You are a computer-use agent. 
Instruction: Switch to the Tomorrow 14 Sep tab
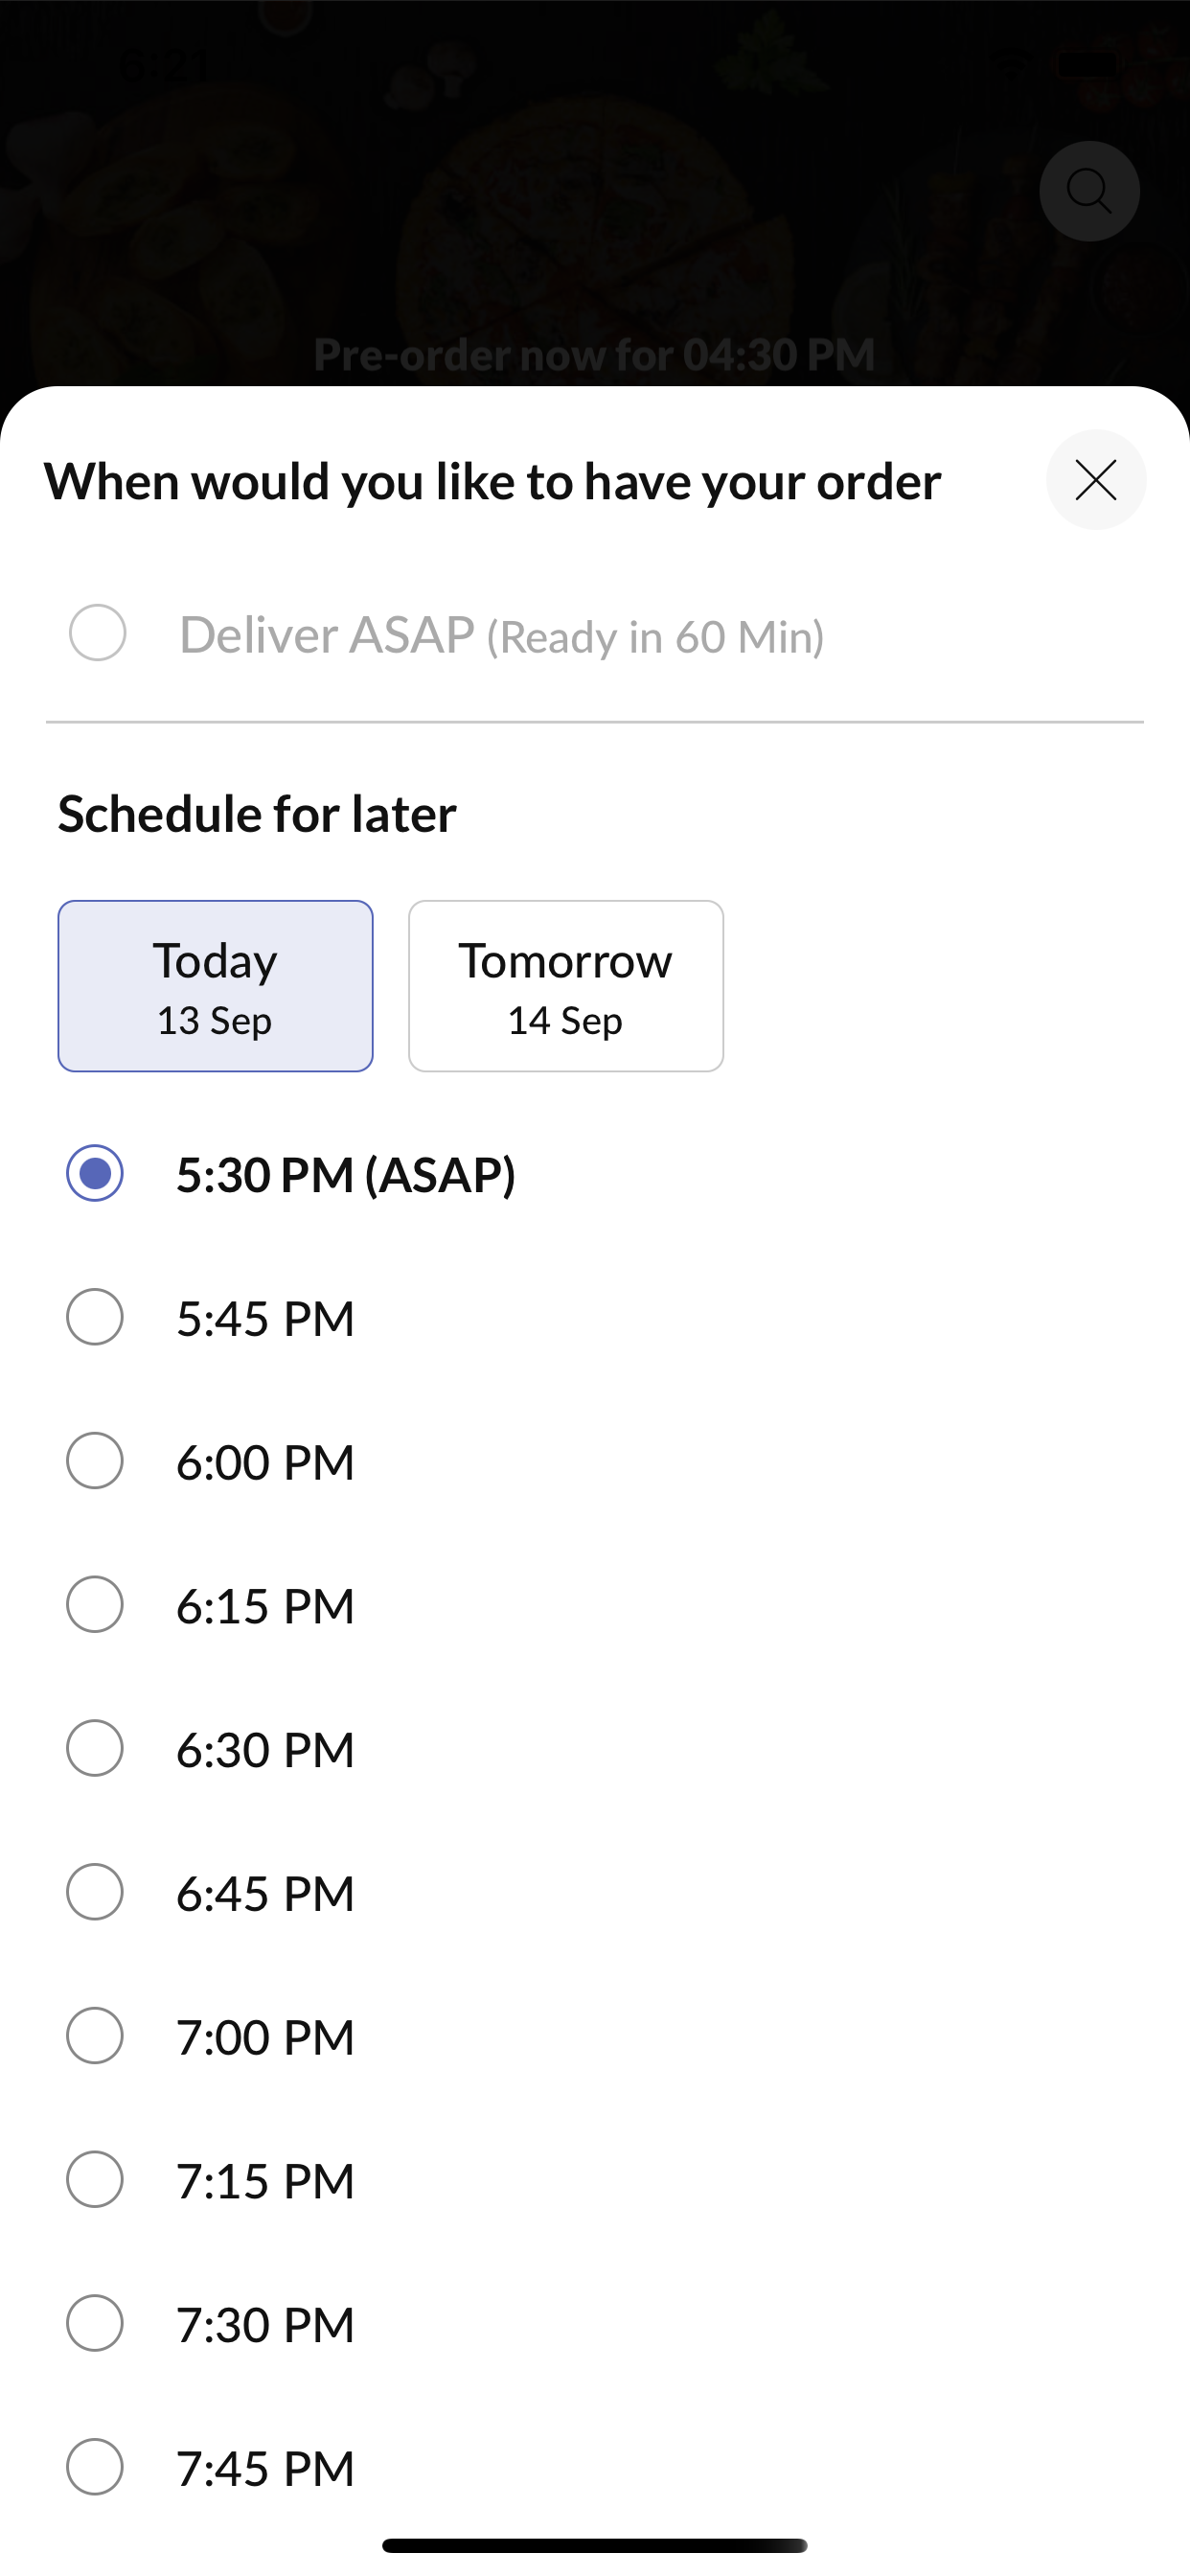coord(566,986)
